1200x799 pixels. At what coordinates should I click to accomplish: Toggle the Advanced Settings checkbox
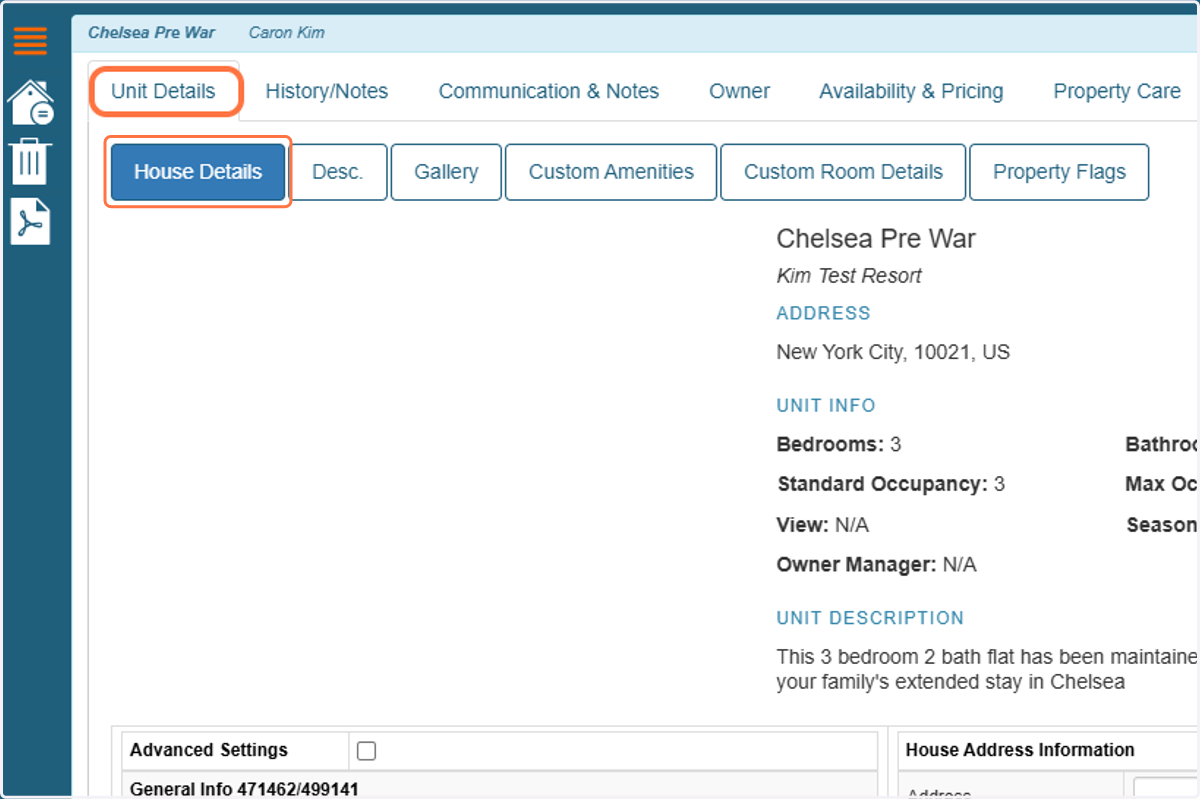pyautogui.click(x=366, y=751)
